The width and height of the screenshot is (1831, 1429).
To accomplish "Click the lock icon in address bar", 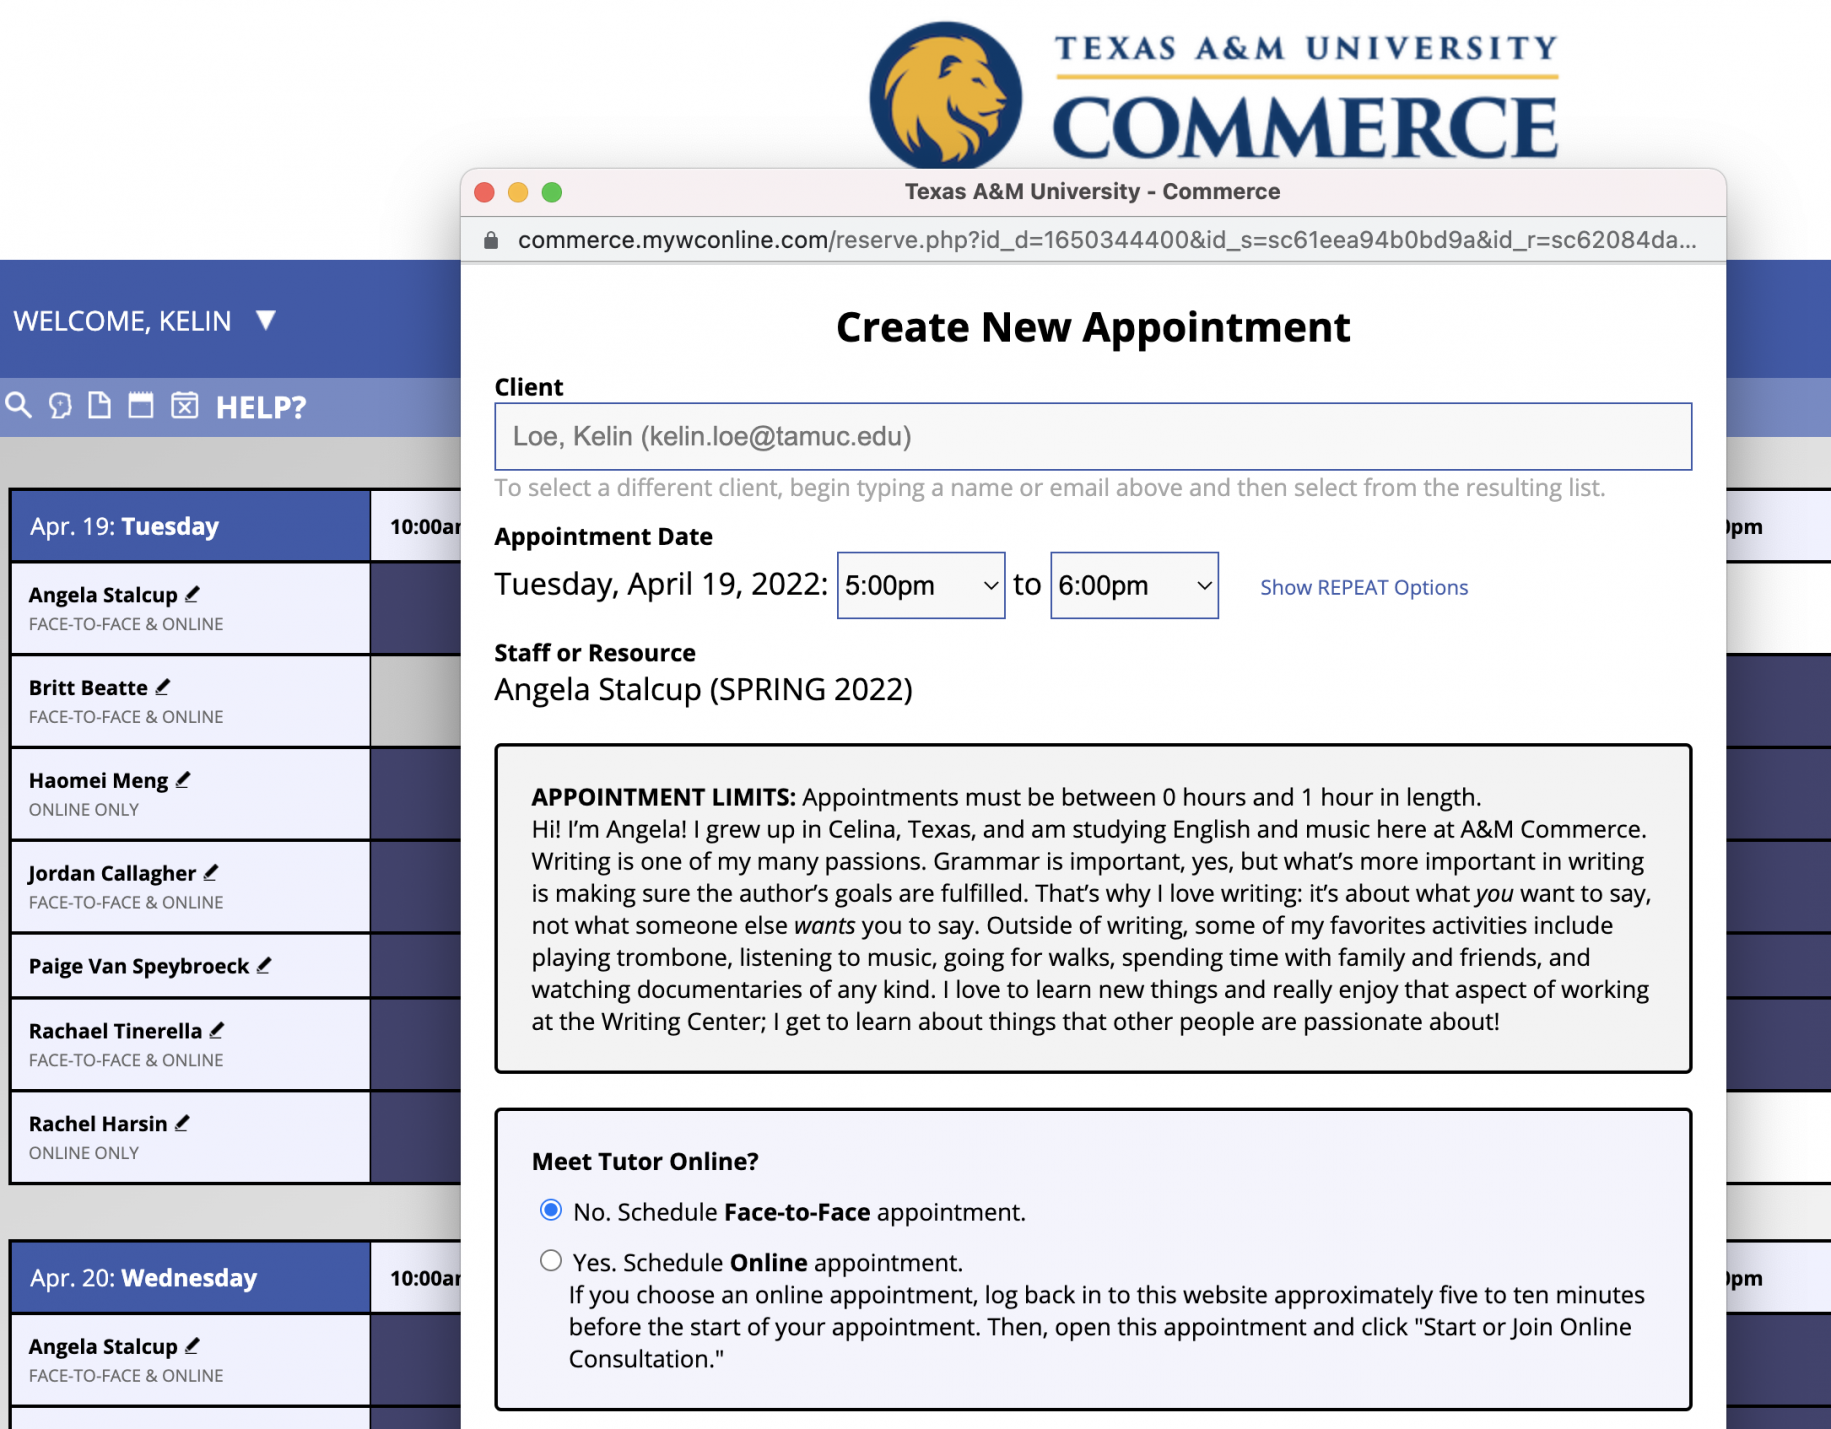I will [491, 240].
